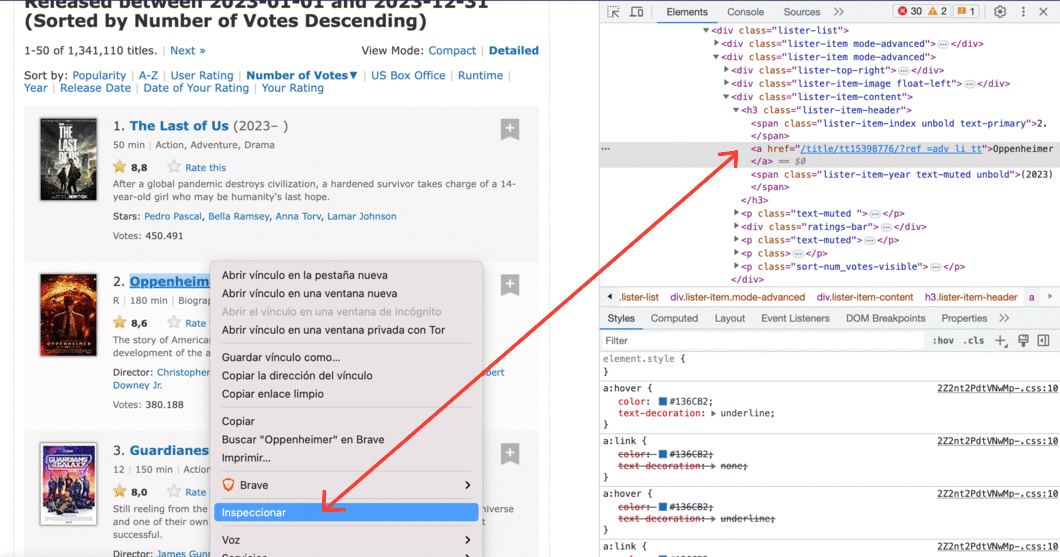Open the Event Listeners tab
Screen dimensions: 1060x557
pyautogui.click(x=795, y=318)
